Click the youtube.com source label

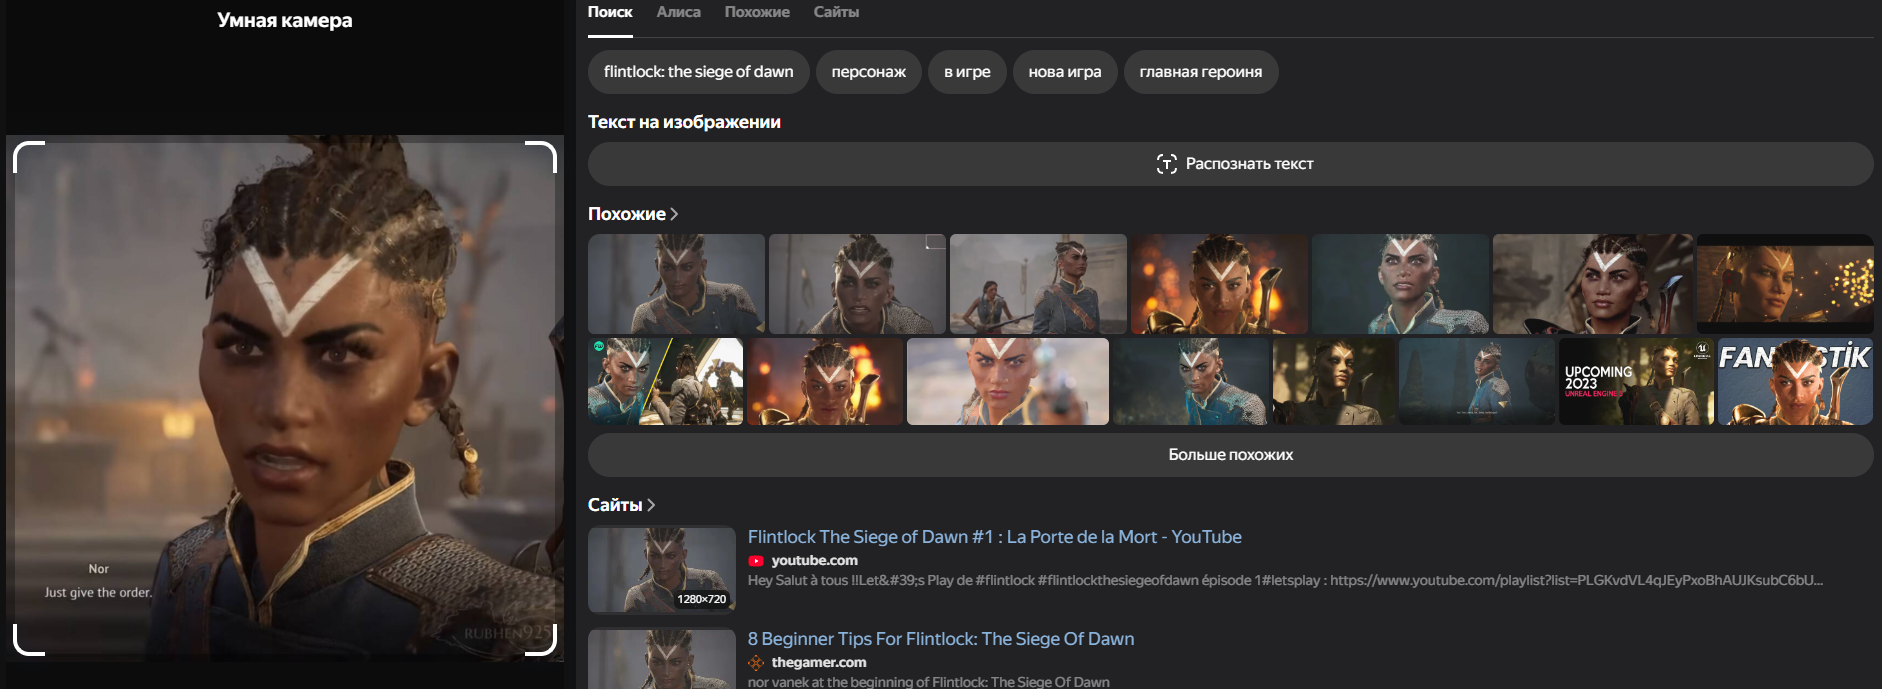[814, 561]
